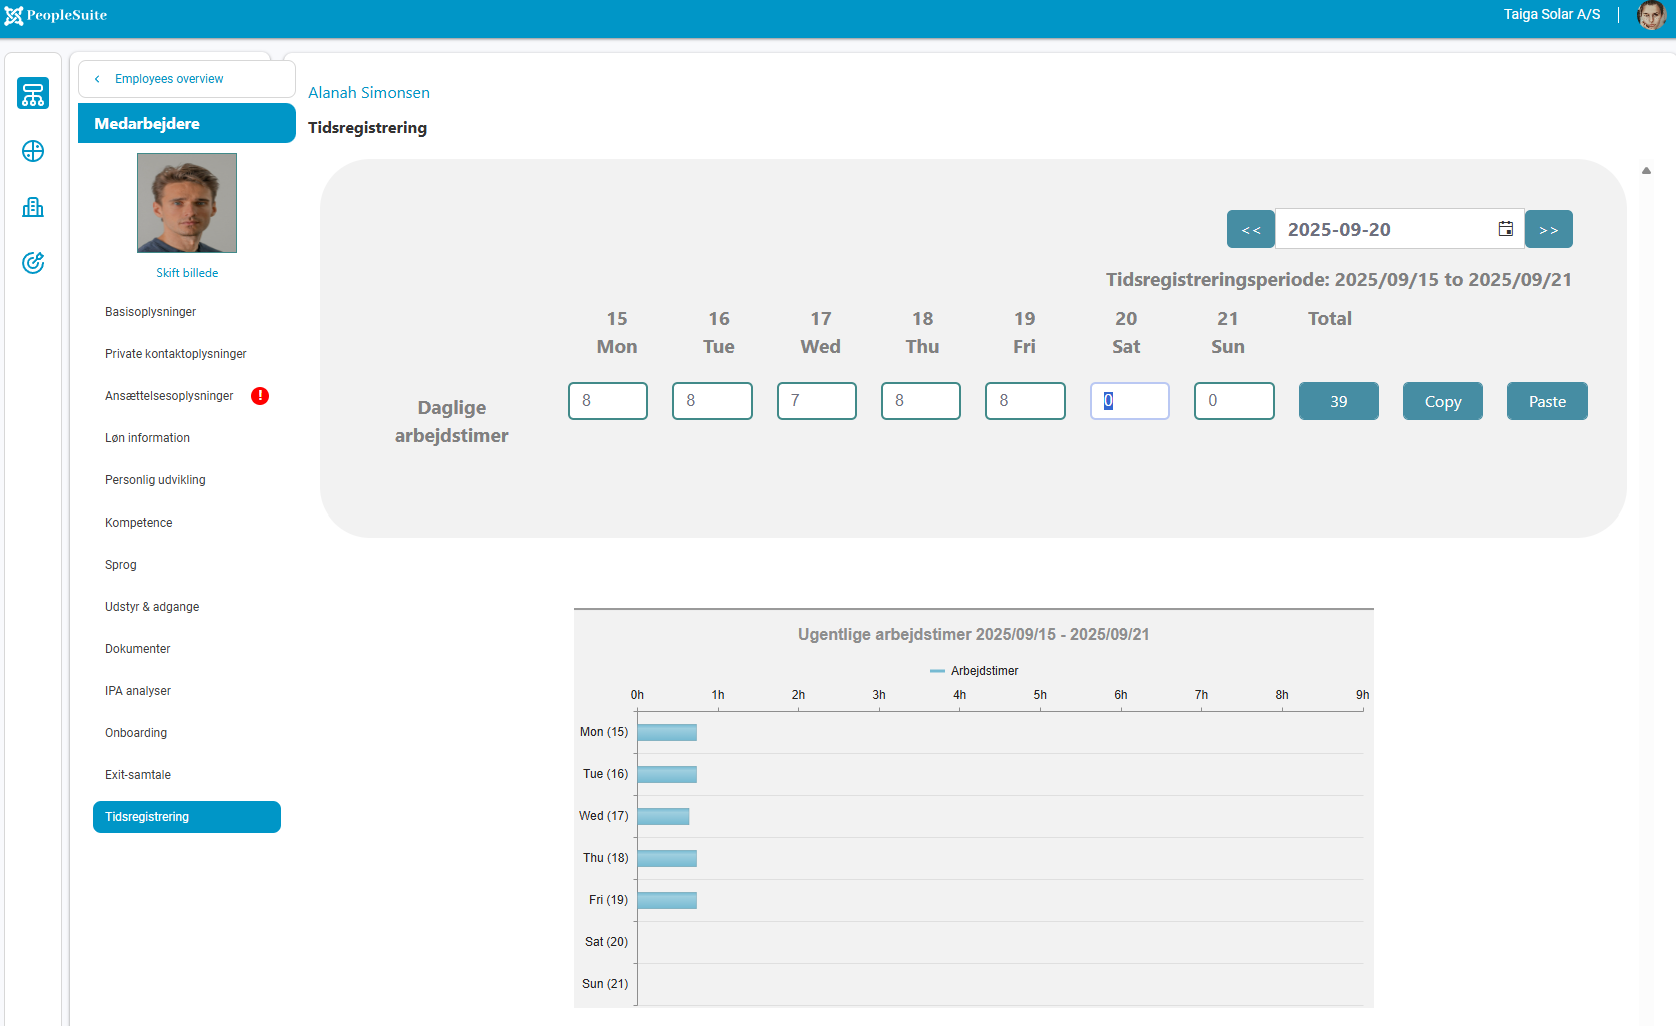Click the Wednesday hours input field

pos(816,401)
